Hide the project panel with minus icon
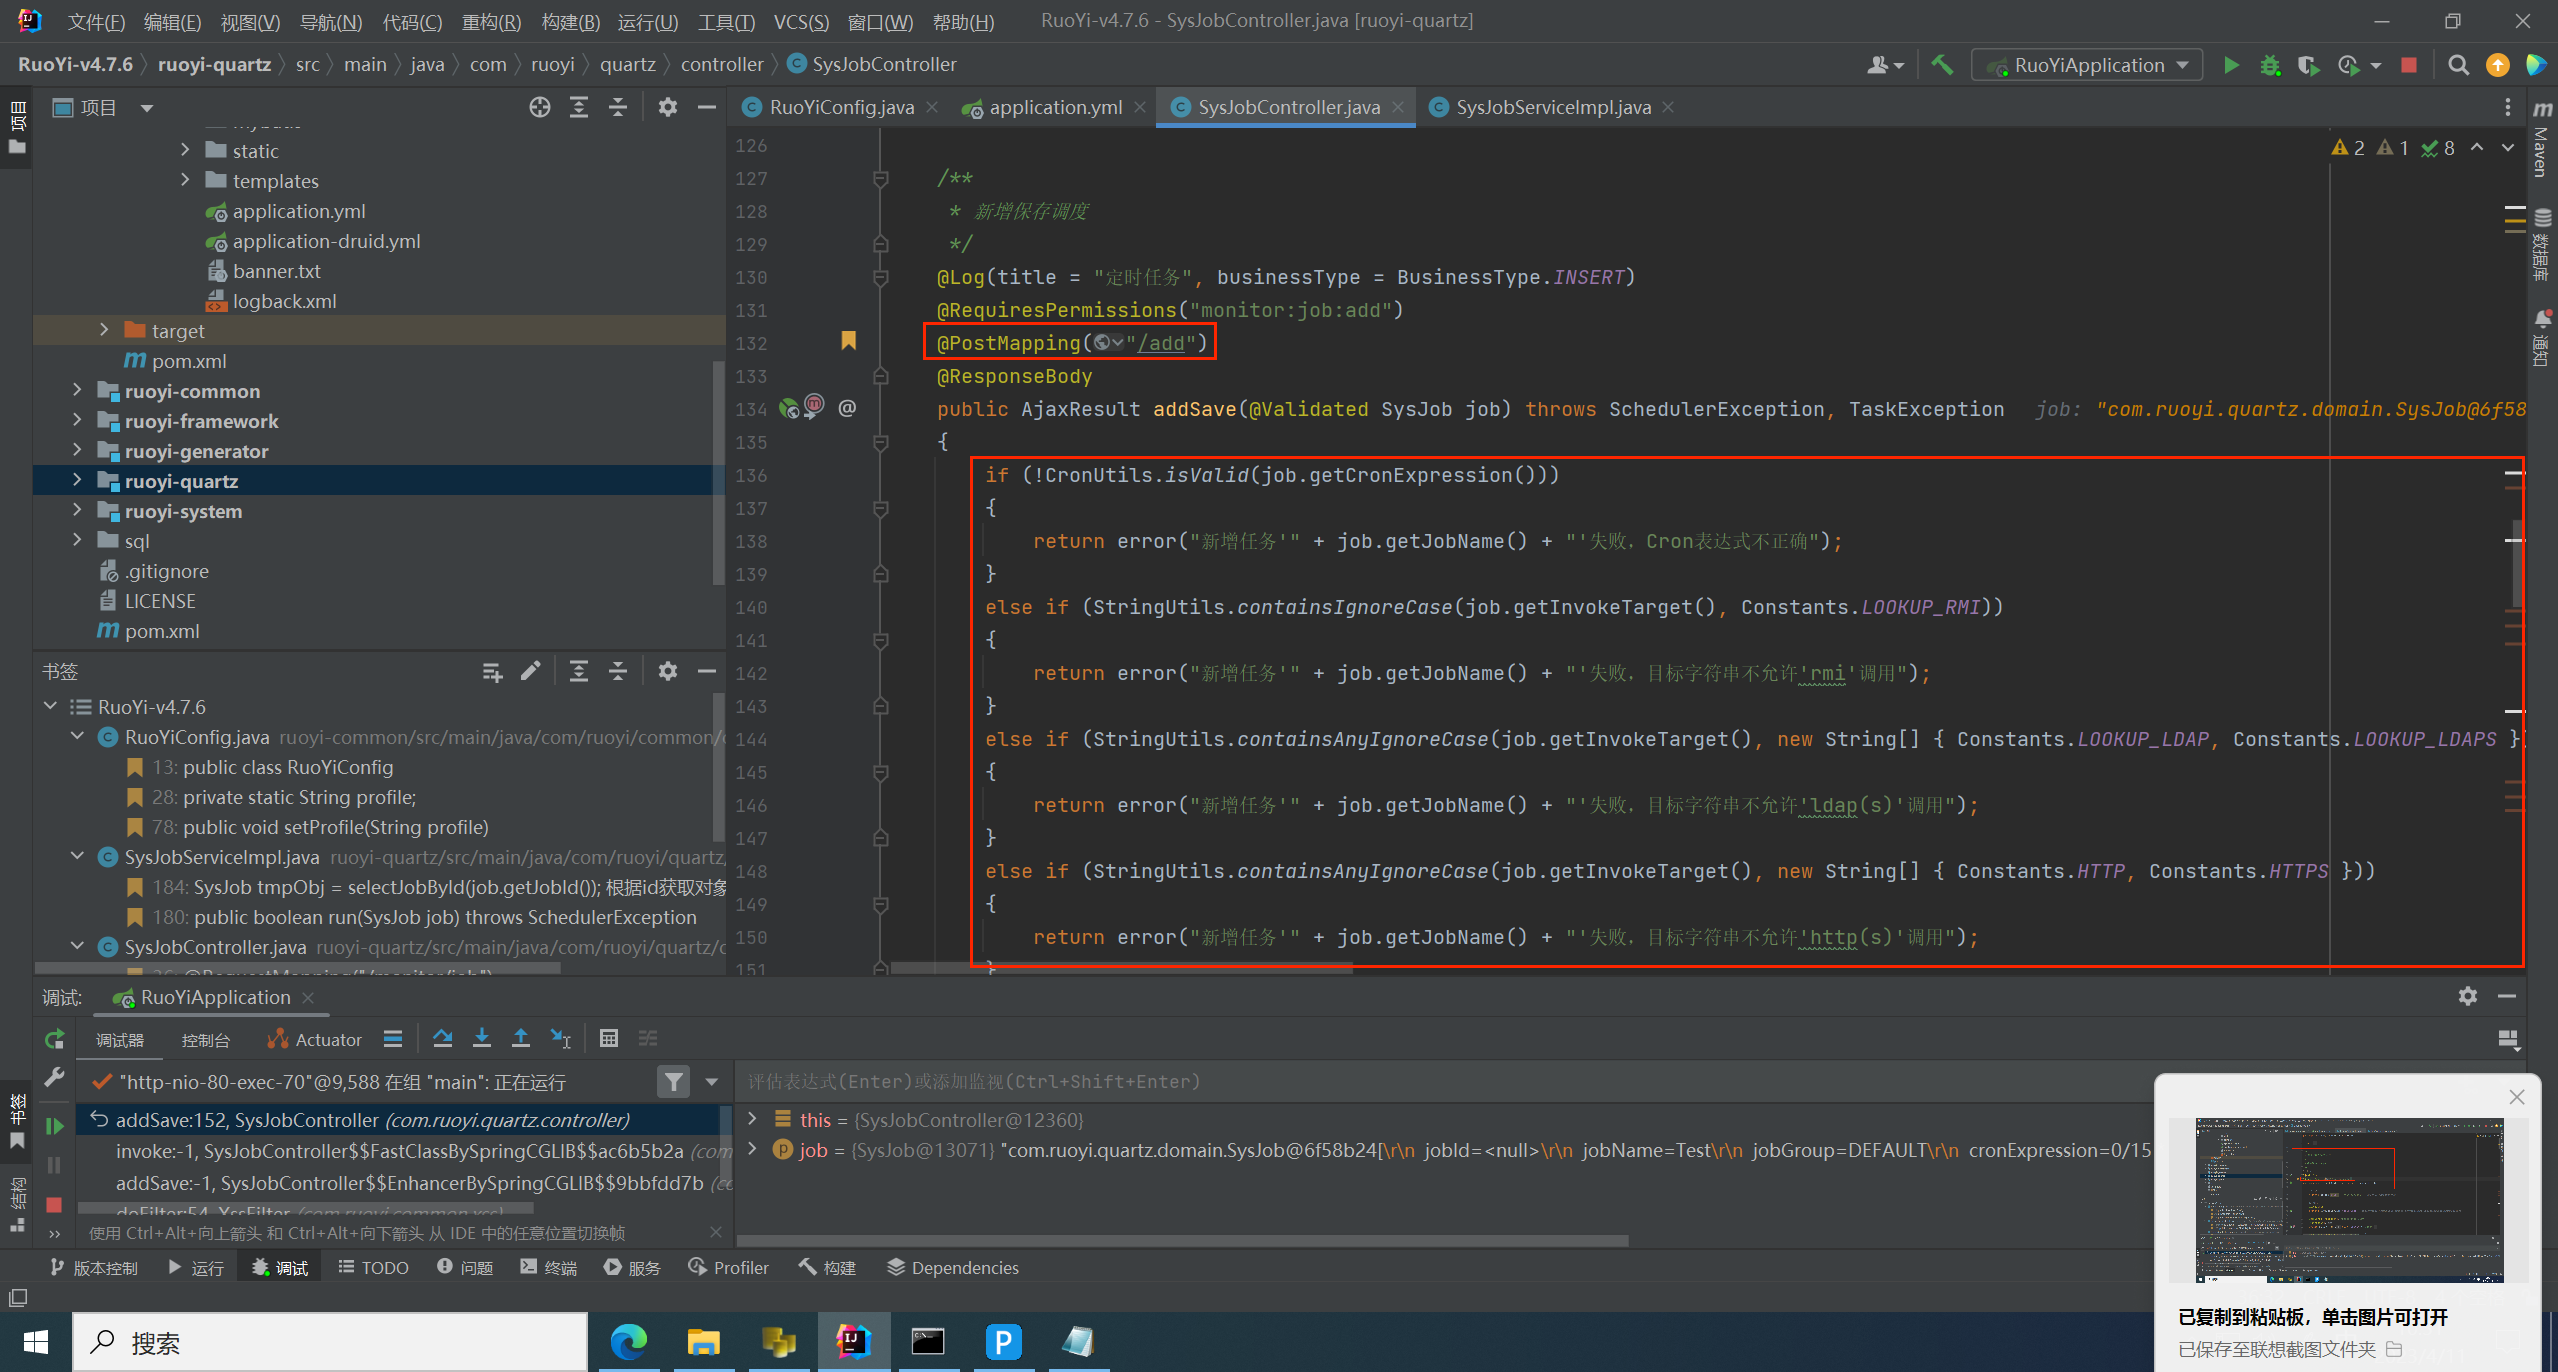 [x=707, y=107]
